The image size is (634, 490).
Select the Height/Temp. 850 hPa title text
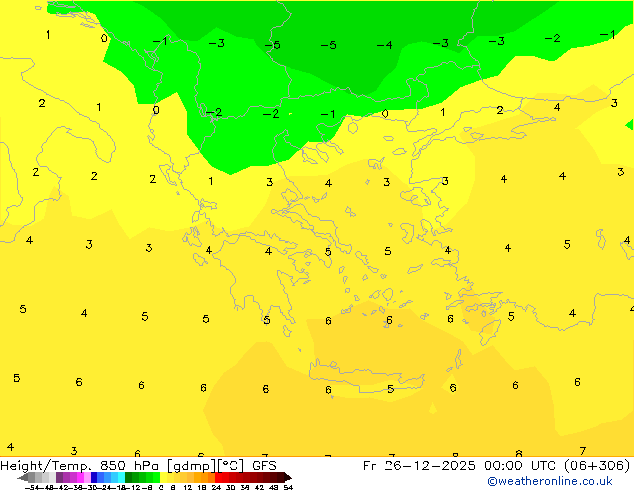(x=79, y=466)
